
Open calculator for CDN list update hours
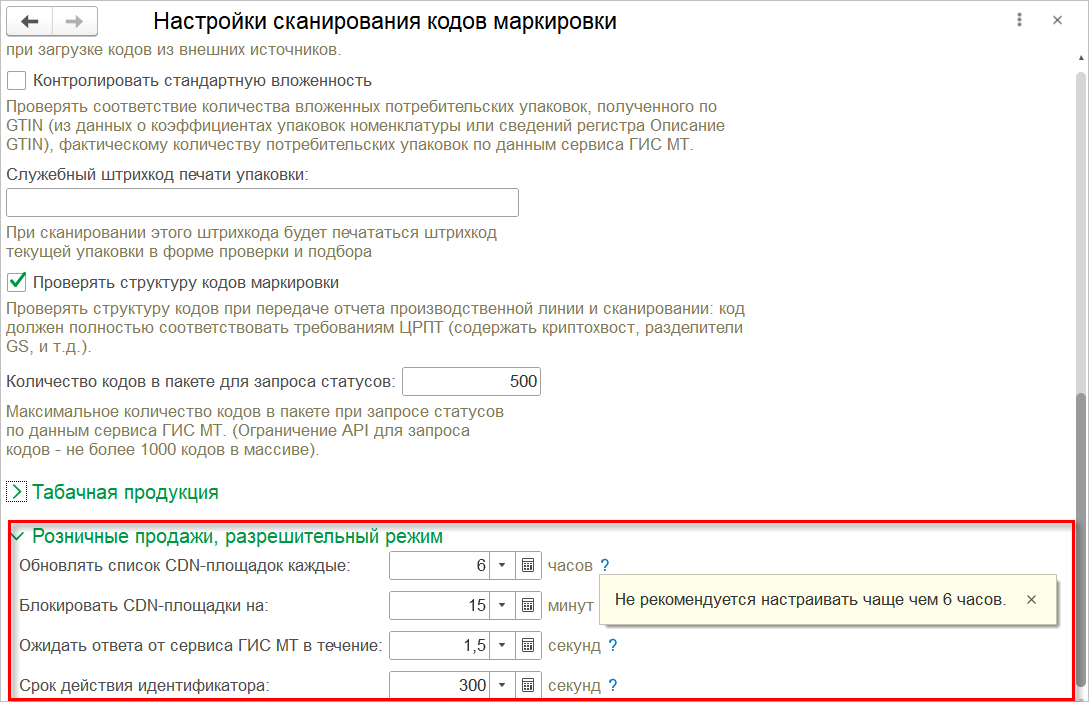pos(528,565)
